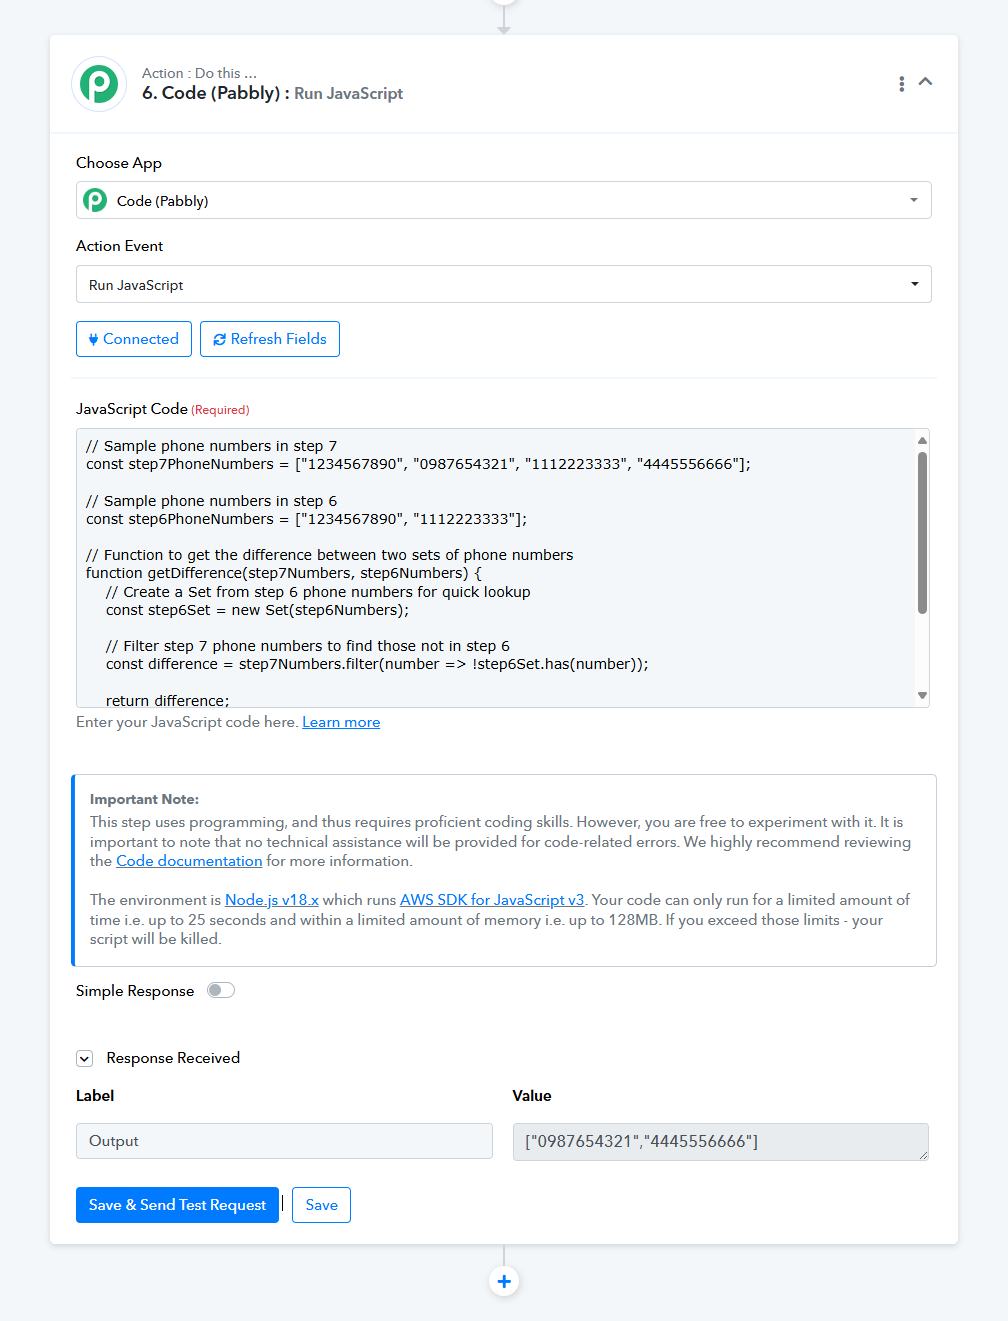Add a new step with plus icon

tap(504, 1281)
